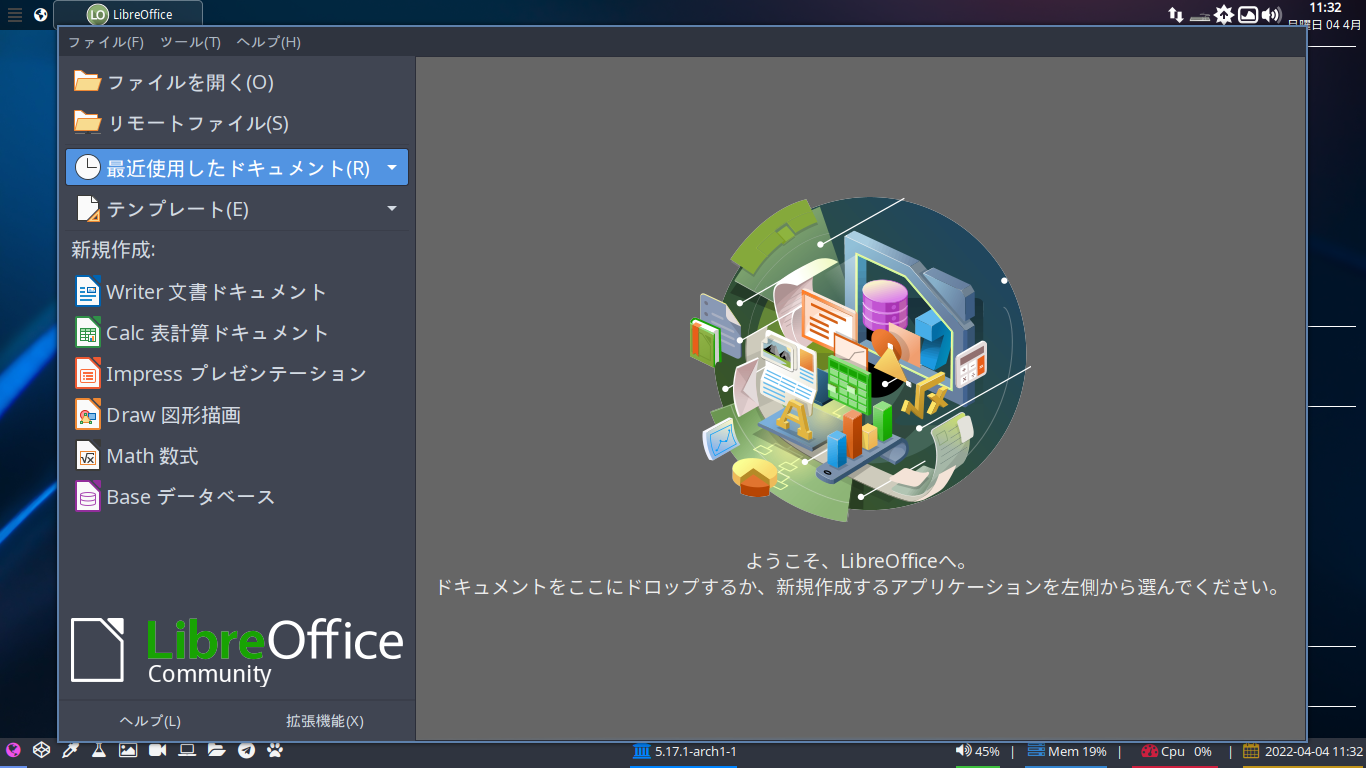This screenshot has height=768, width=1366.
Task: Click the 3D cube icon in bottom panel
Action: click(41, 750)
